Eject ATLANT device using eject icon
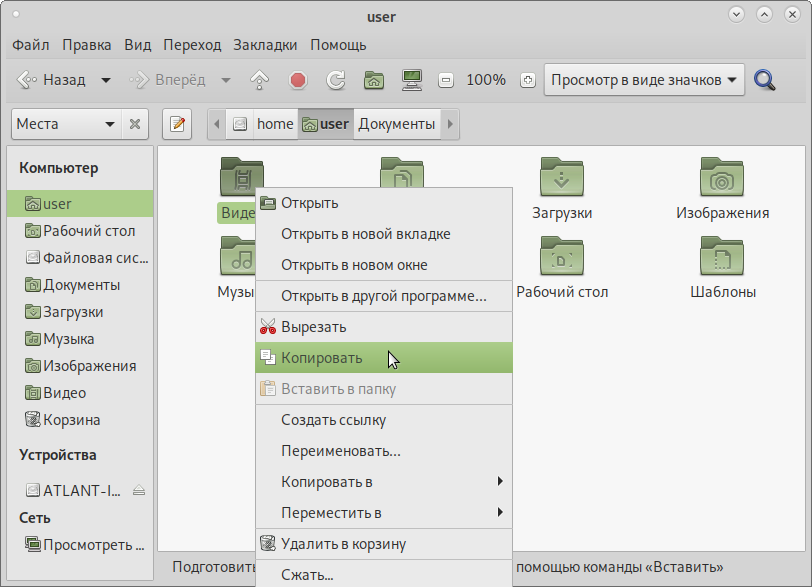Screen dimensions: 812x587 (139, 490)
